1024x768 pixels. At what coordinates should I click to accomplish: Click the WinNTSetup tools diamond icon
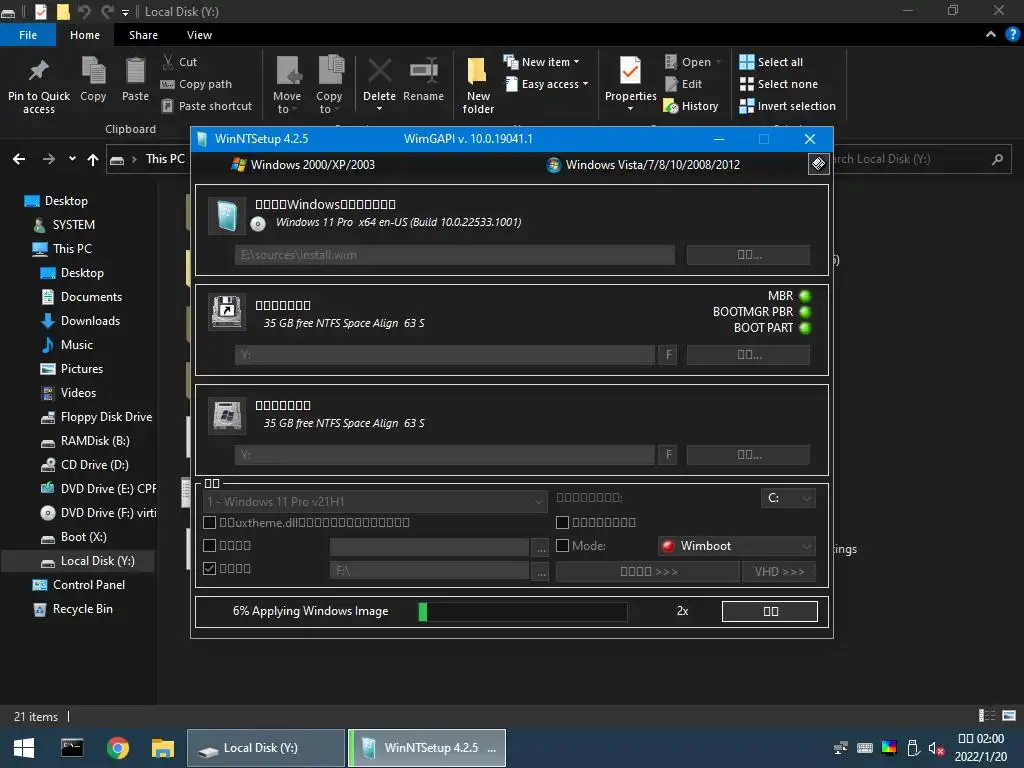point(818,163)
